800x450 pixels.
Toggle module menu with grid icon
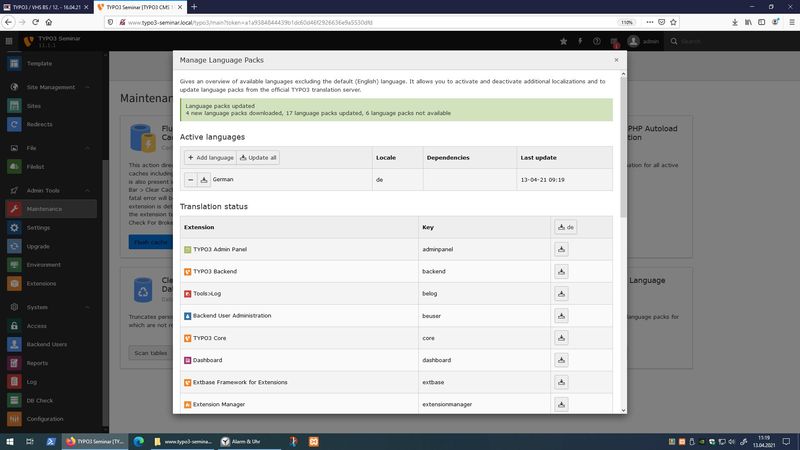pyautogui.click(x=9, y=41)
